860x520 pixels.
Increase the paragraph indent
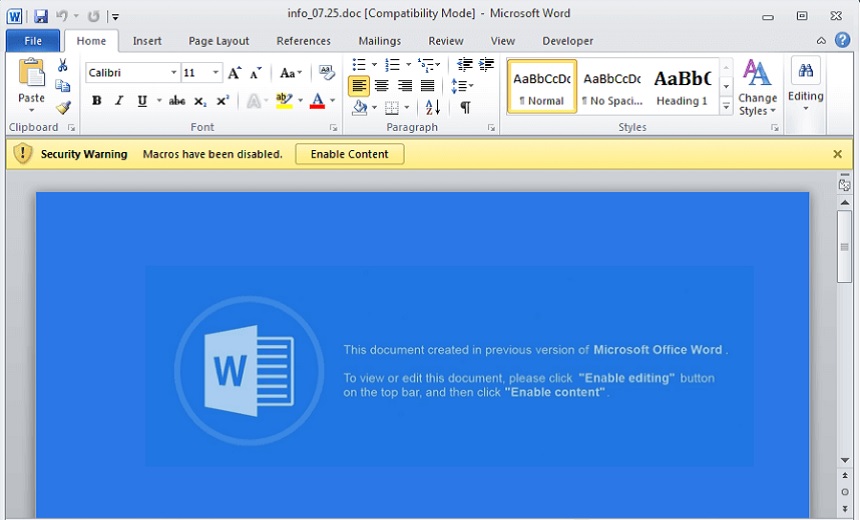[486, 65]
